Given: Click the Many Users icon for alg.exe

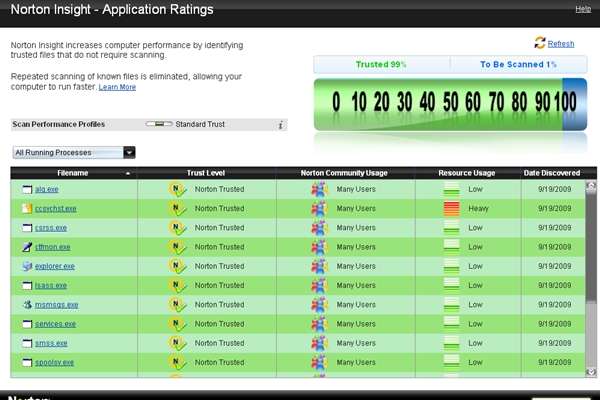Looking at the screenshot, I should tap(319, 189).
